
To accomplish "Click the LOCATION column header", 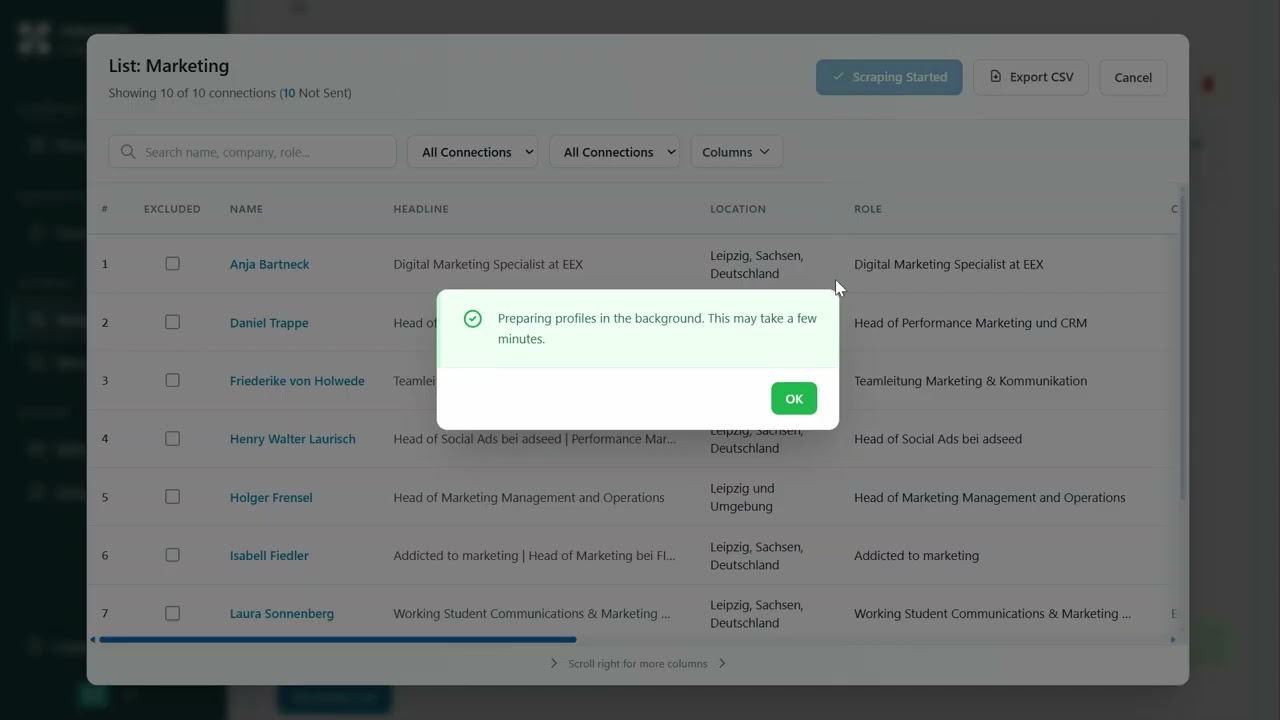I will [738, 209].
